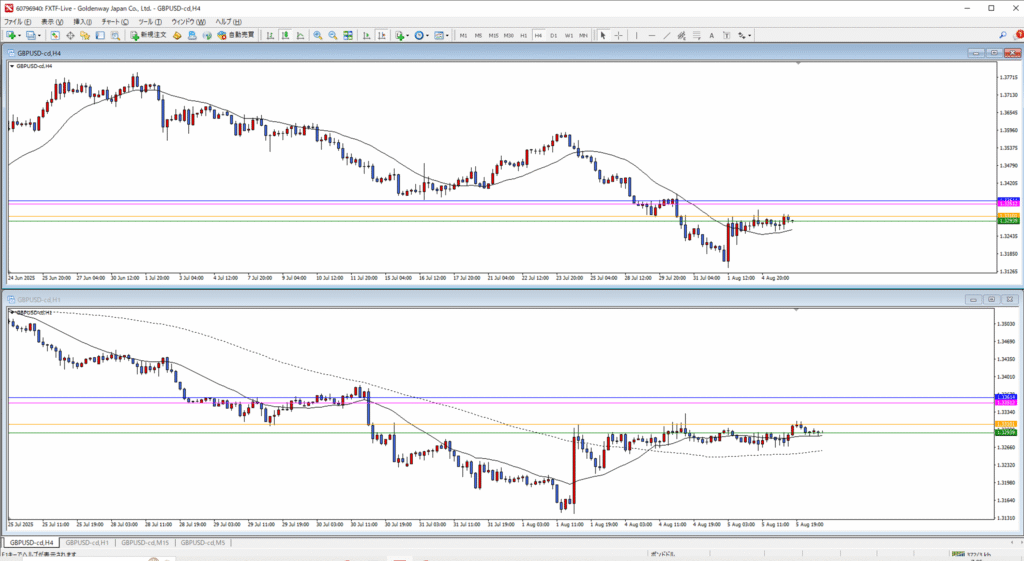Click the chart shift marker on H4 chart
Image resolution: width=1024 pixels, height=561 pixels.
click(798, 63)
